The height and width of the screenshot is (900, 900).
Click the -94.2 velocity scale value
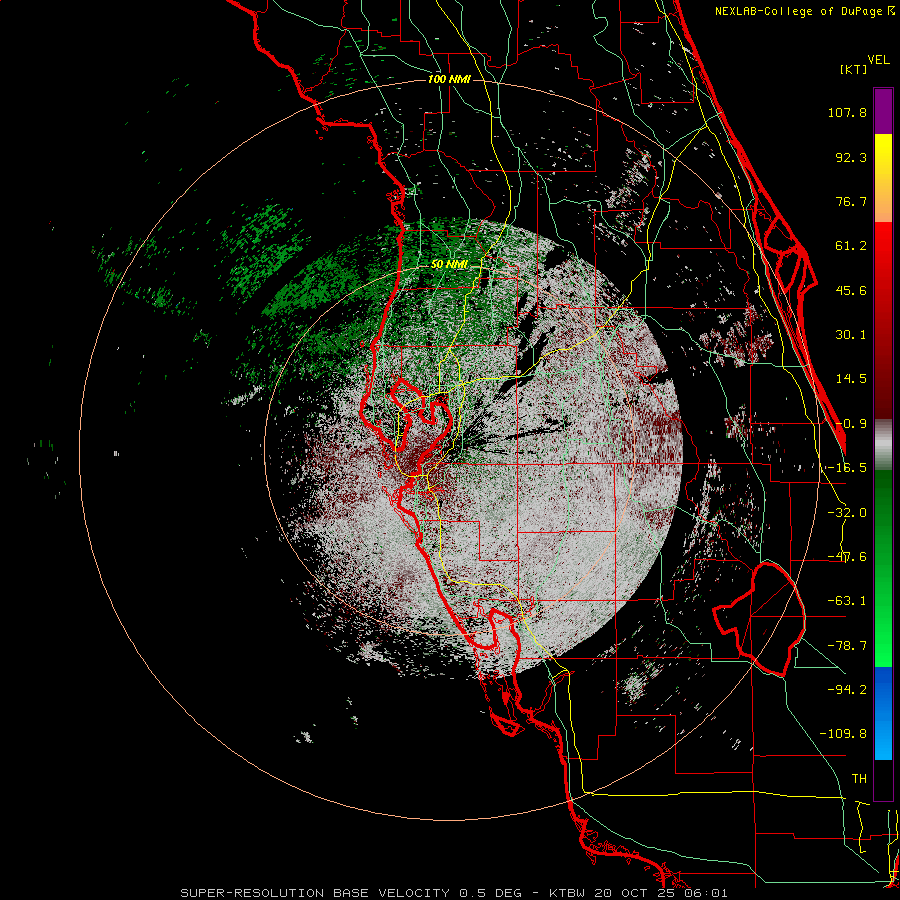[x=847, y=689]
